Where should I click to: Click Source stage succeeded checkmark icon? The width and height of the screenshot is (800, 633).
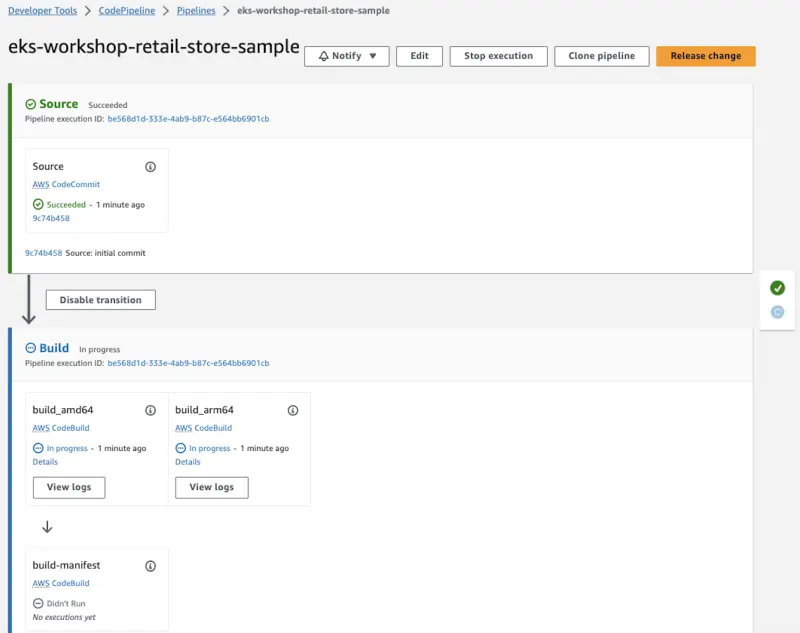point(31,104)
